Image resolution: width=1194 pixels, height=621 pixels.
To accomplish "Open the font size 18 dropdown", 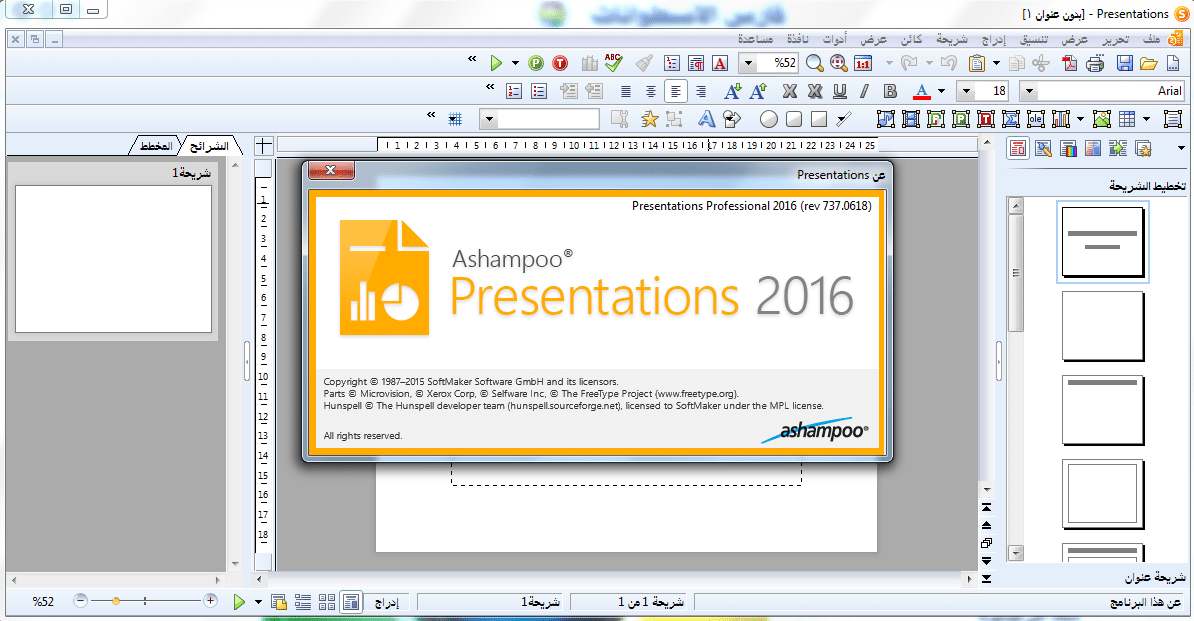I will (x=966, y=91).
